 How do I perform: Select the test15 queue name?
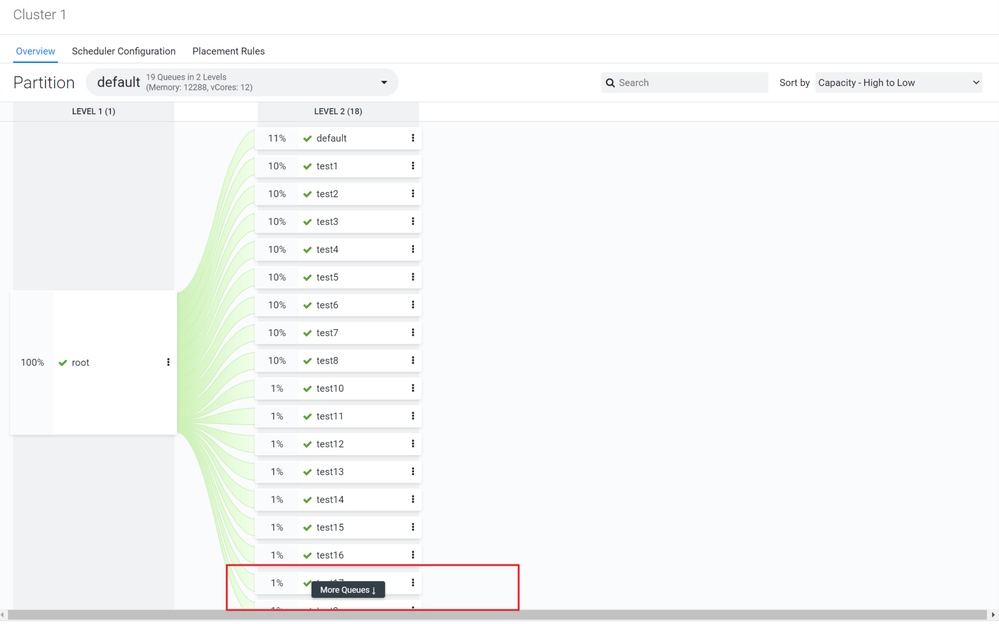(x=330, y=527)
